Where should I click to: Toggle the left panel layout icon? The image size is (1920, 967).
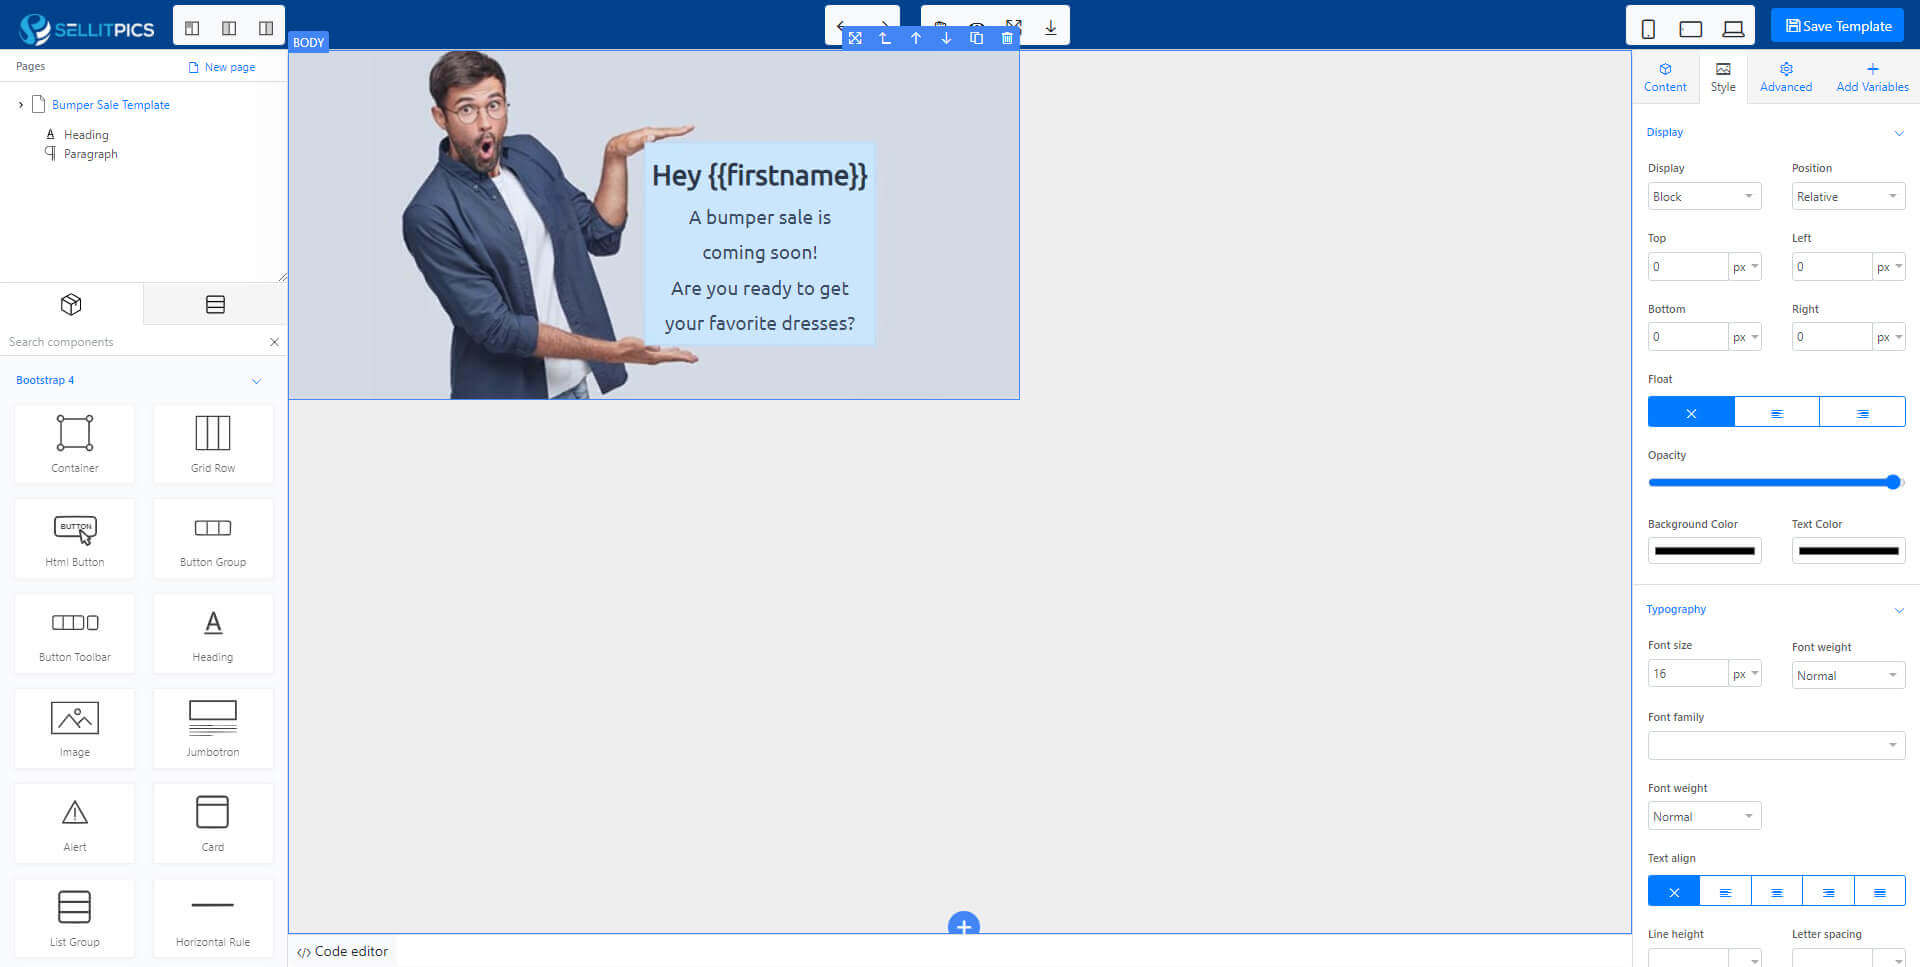point(192,27)
